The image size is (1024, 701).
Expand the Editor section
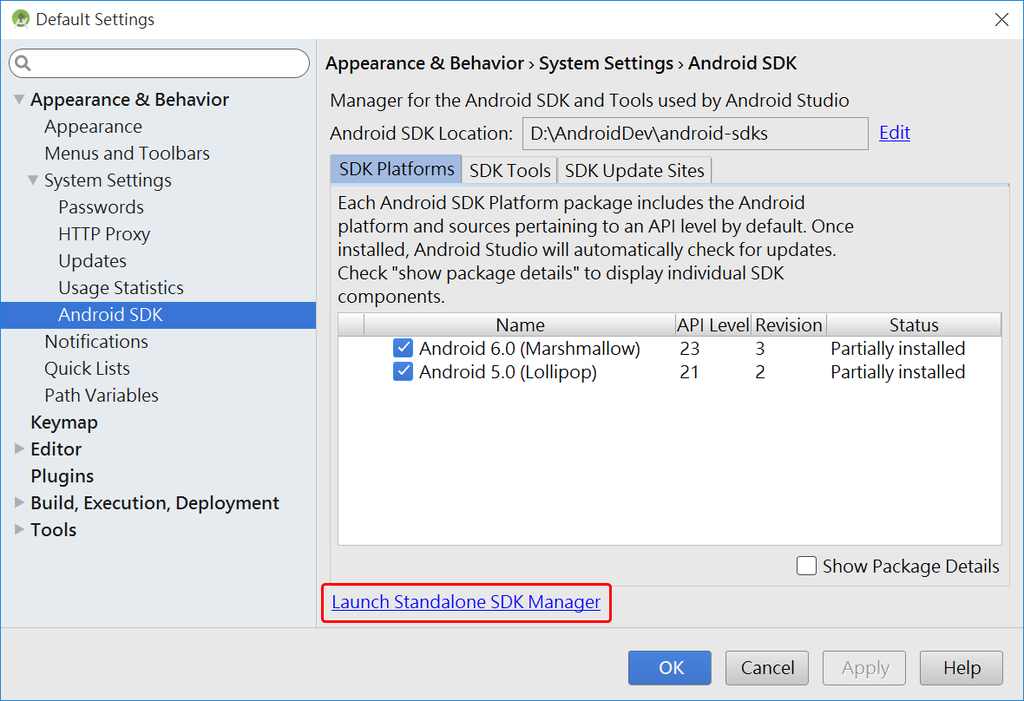[20, 449]
